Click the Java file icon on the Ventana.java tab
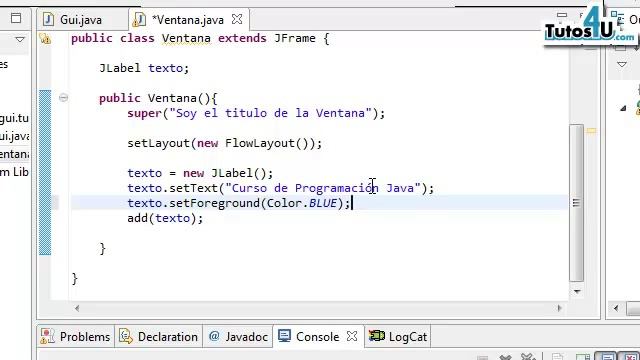 pos(139,20)
